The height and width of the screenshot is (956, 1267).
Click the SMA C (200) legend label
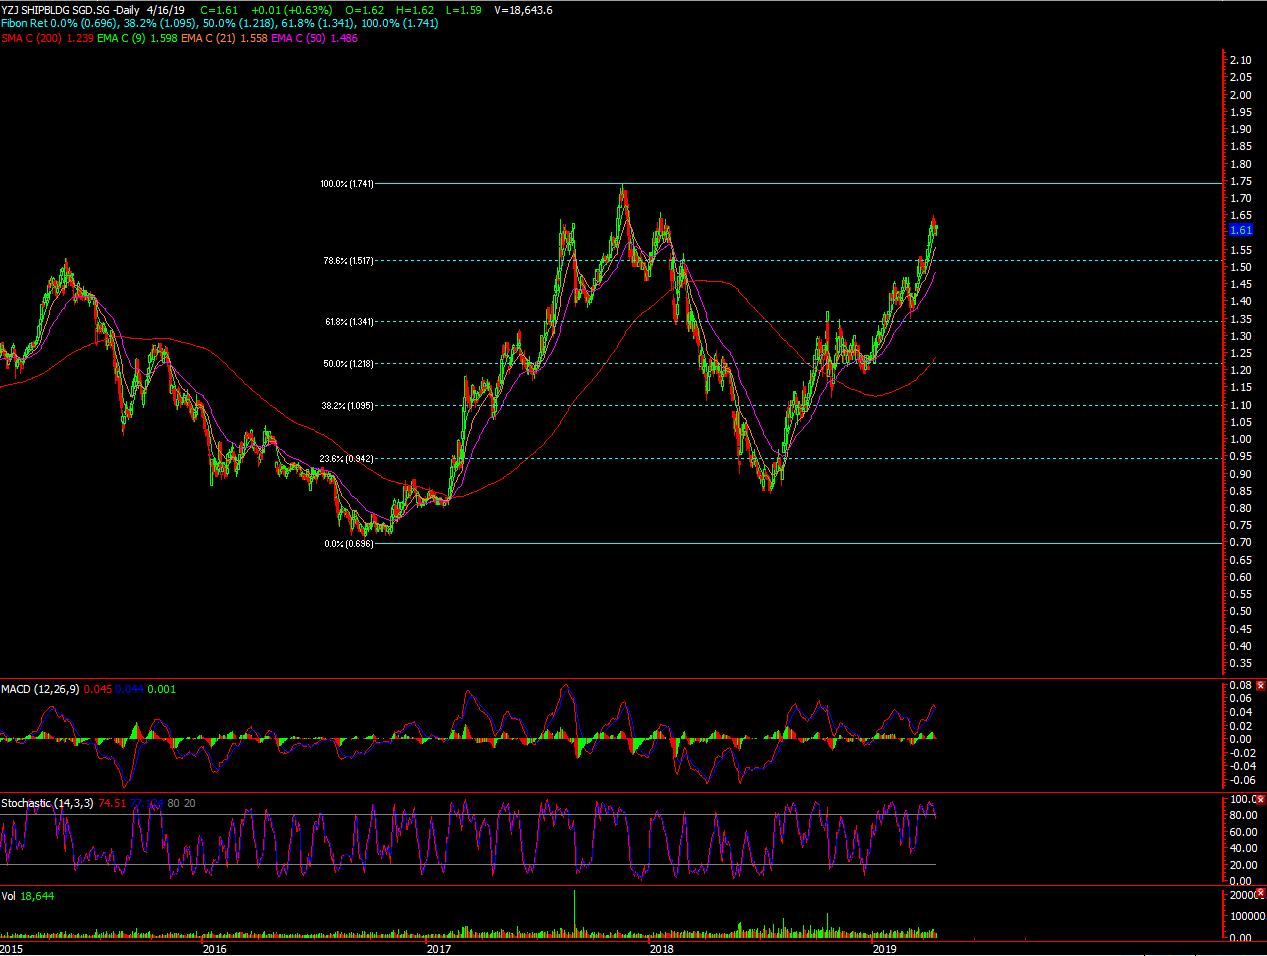(30, 38)
